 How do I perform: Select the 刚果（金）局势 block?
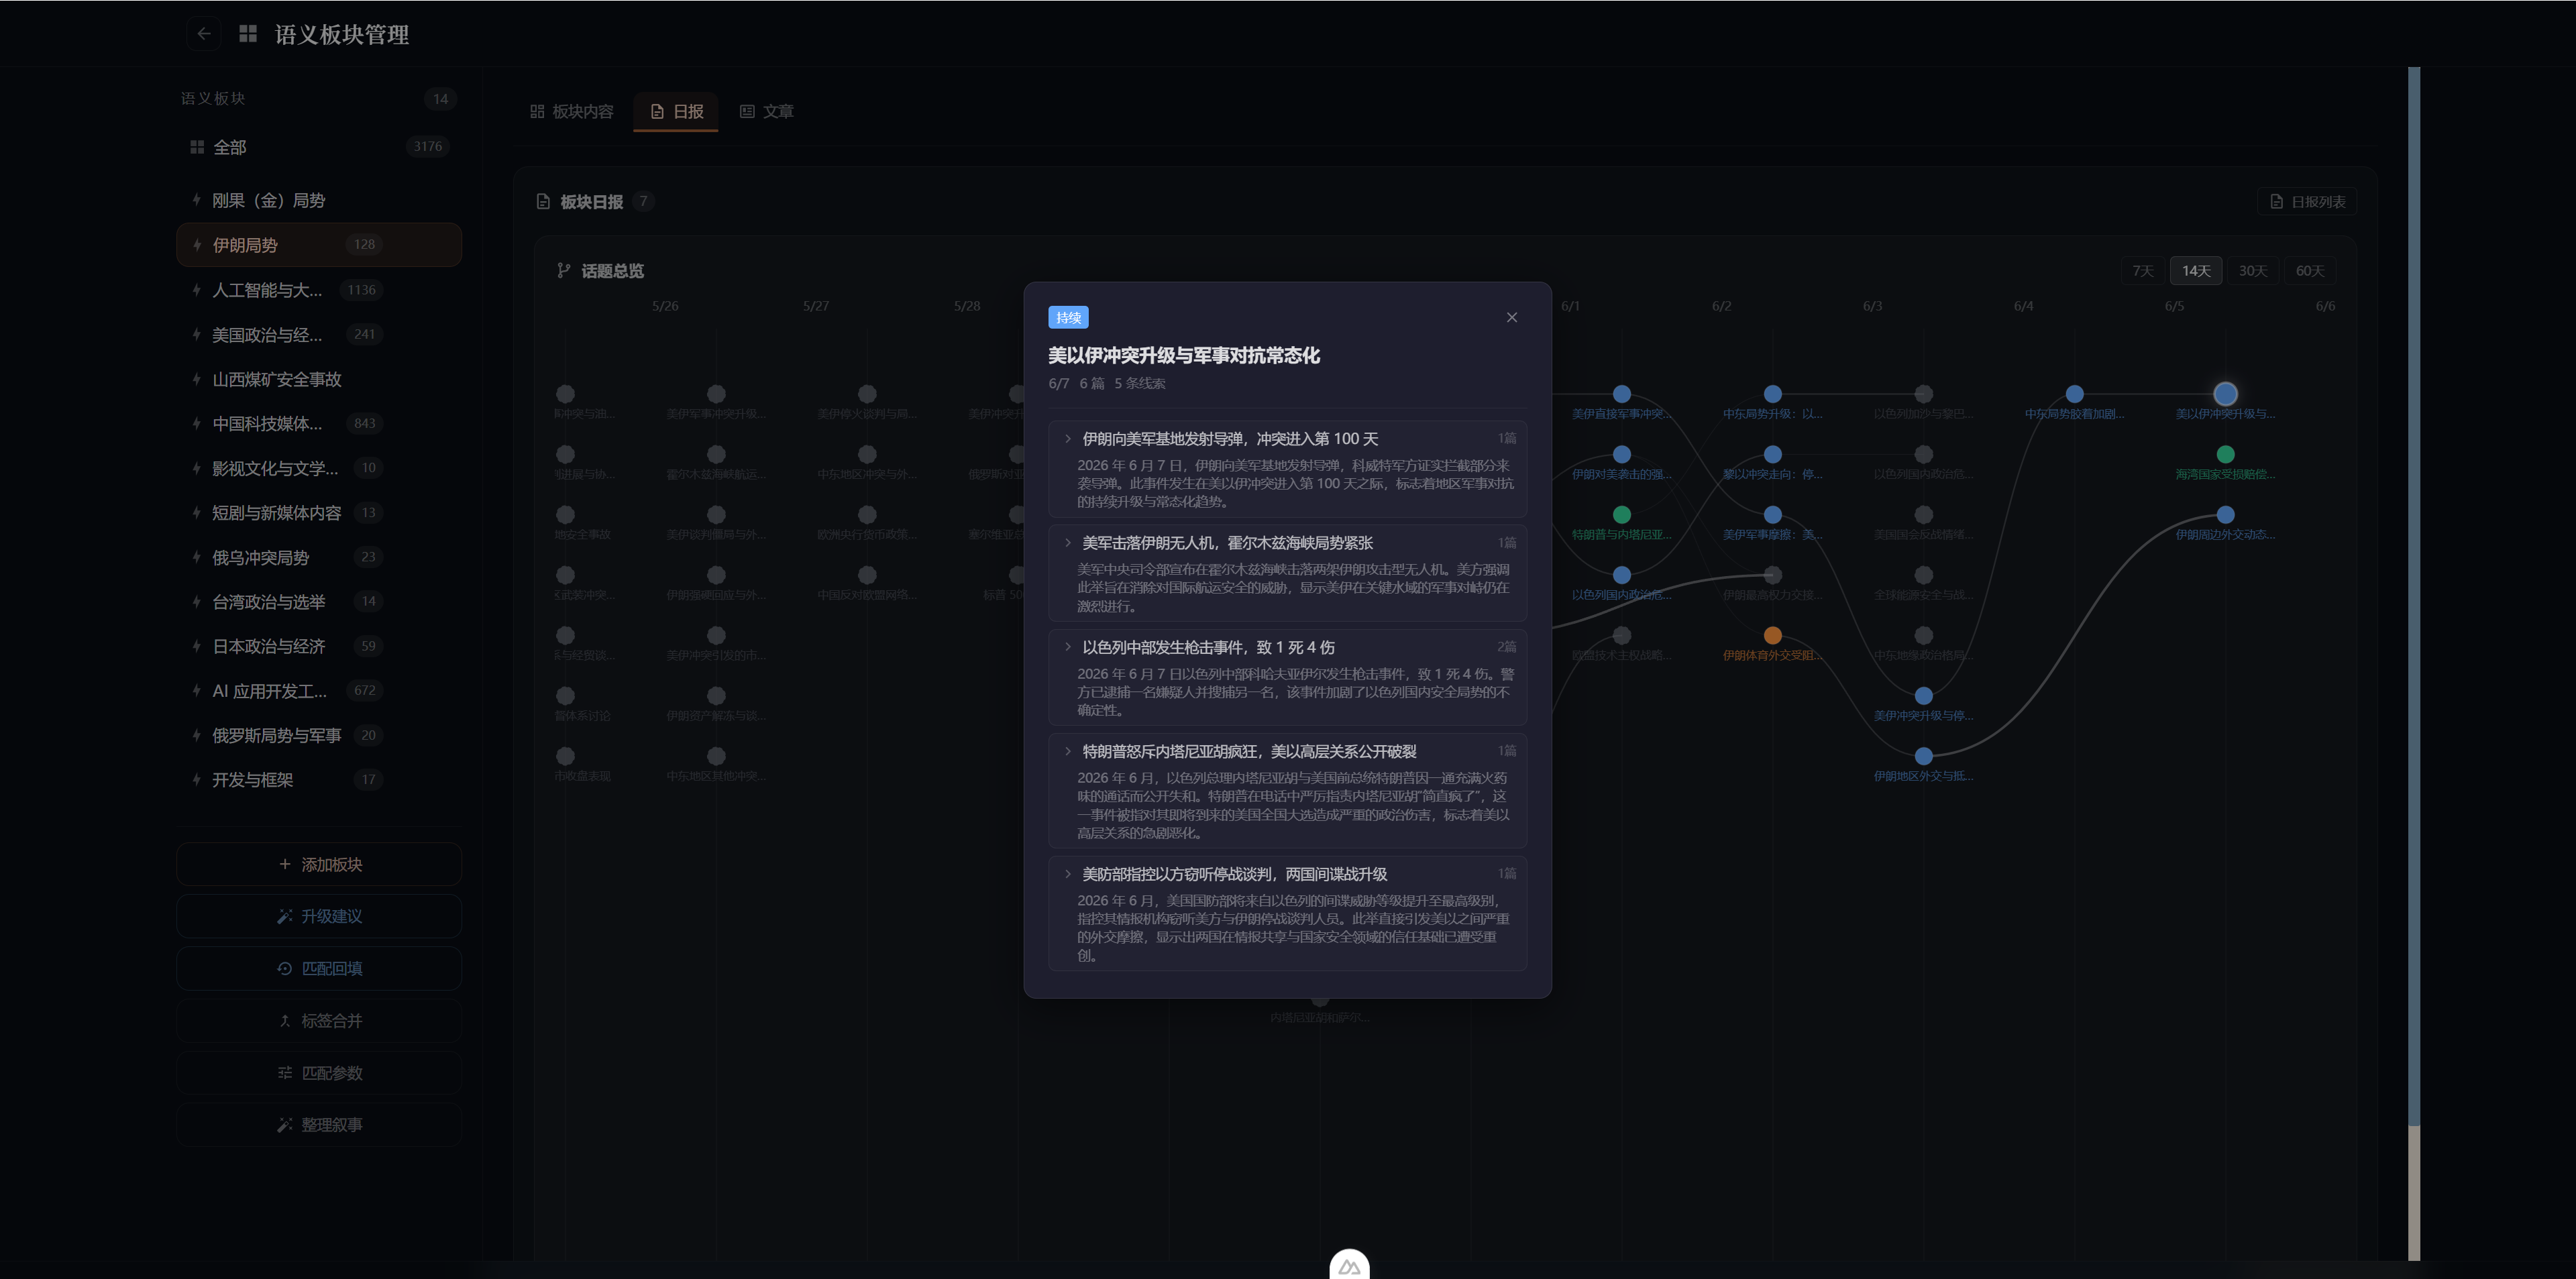(319, 200)
